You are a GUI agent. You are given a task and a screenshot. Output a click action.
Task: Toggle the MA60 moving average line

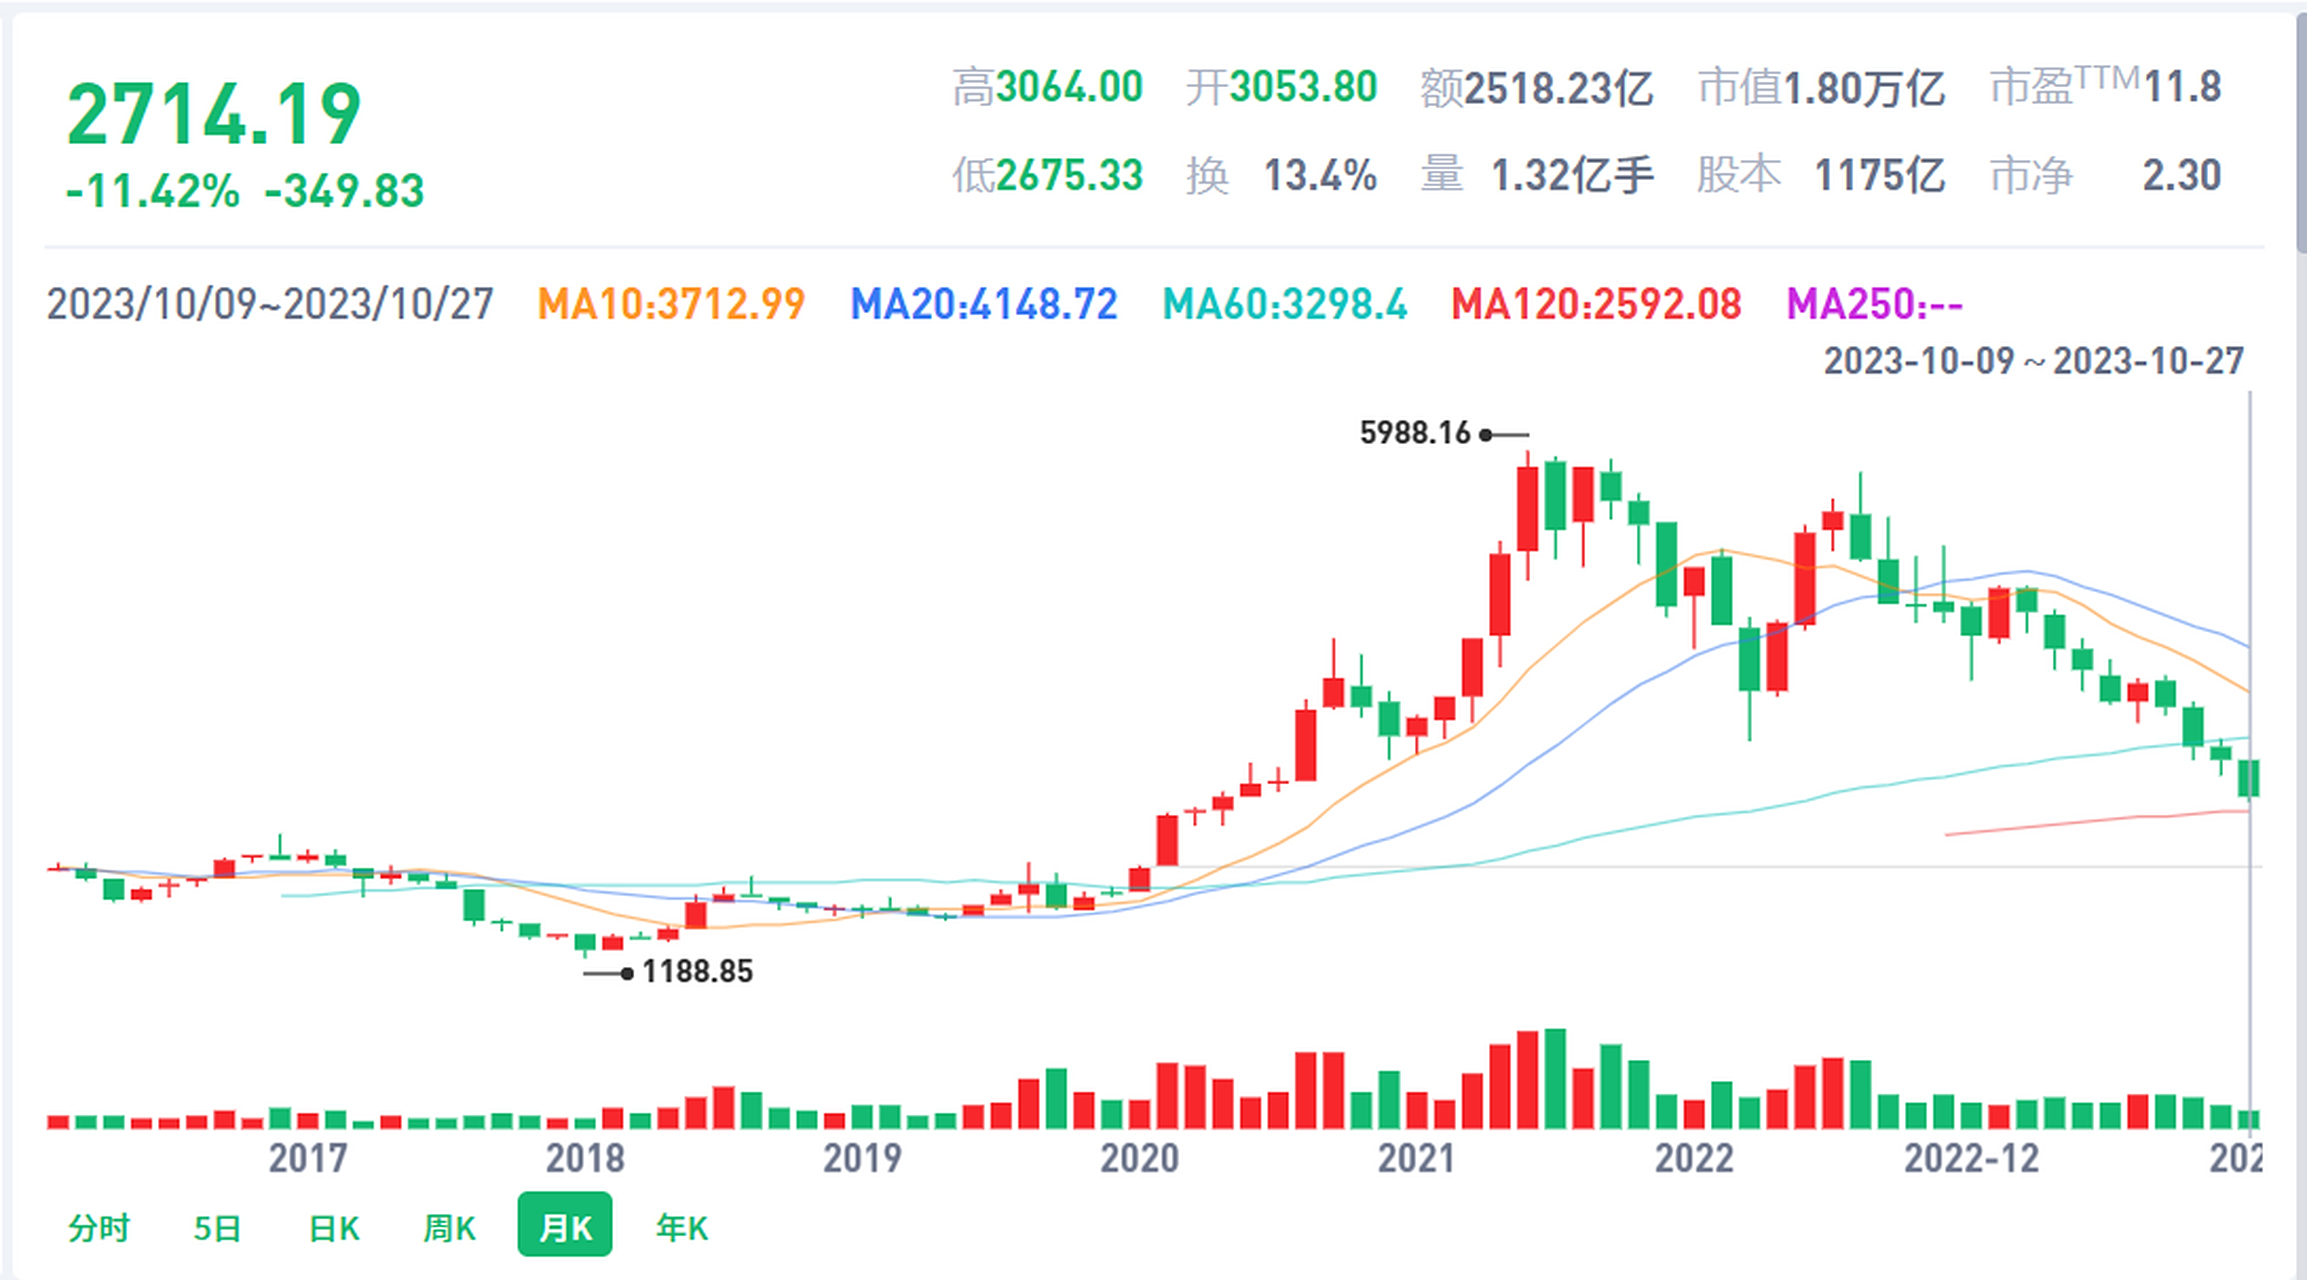(x=1283, y=304)
